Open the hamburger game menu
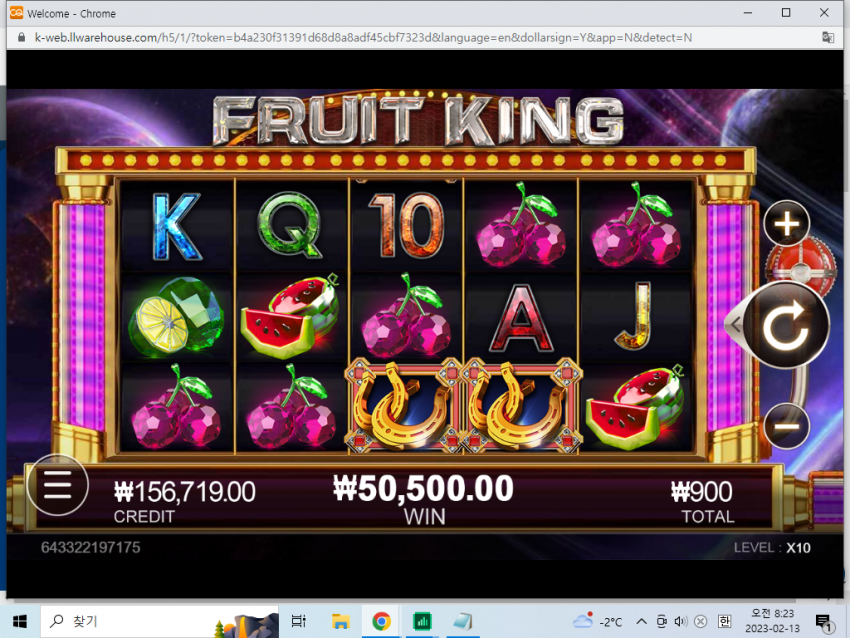This screenshot has width=850, height=638. click(x=57, y=485)
